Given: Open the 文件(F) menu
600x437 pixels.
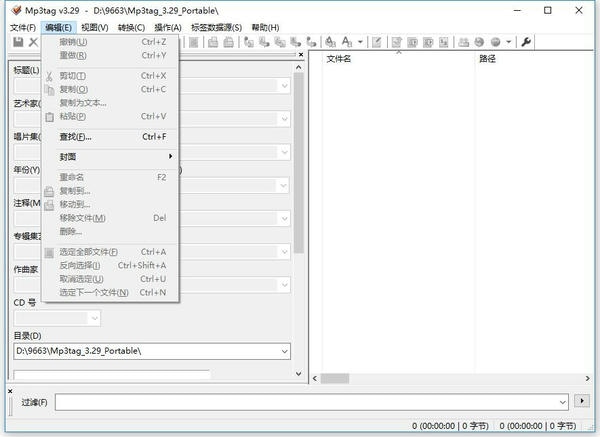Looking at the screenshot, I should coord(23,28).
